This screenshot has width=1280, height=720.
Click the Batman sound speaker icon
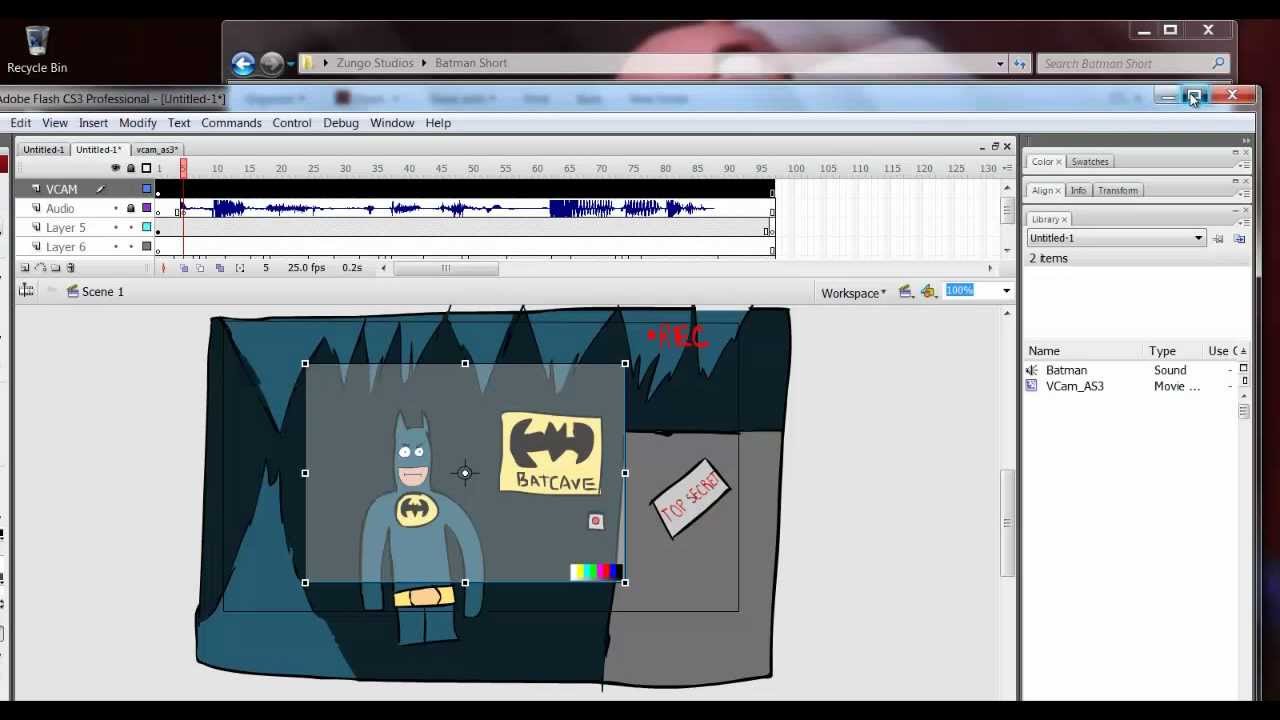click(x=1031, y=370)
